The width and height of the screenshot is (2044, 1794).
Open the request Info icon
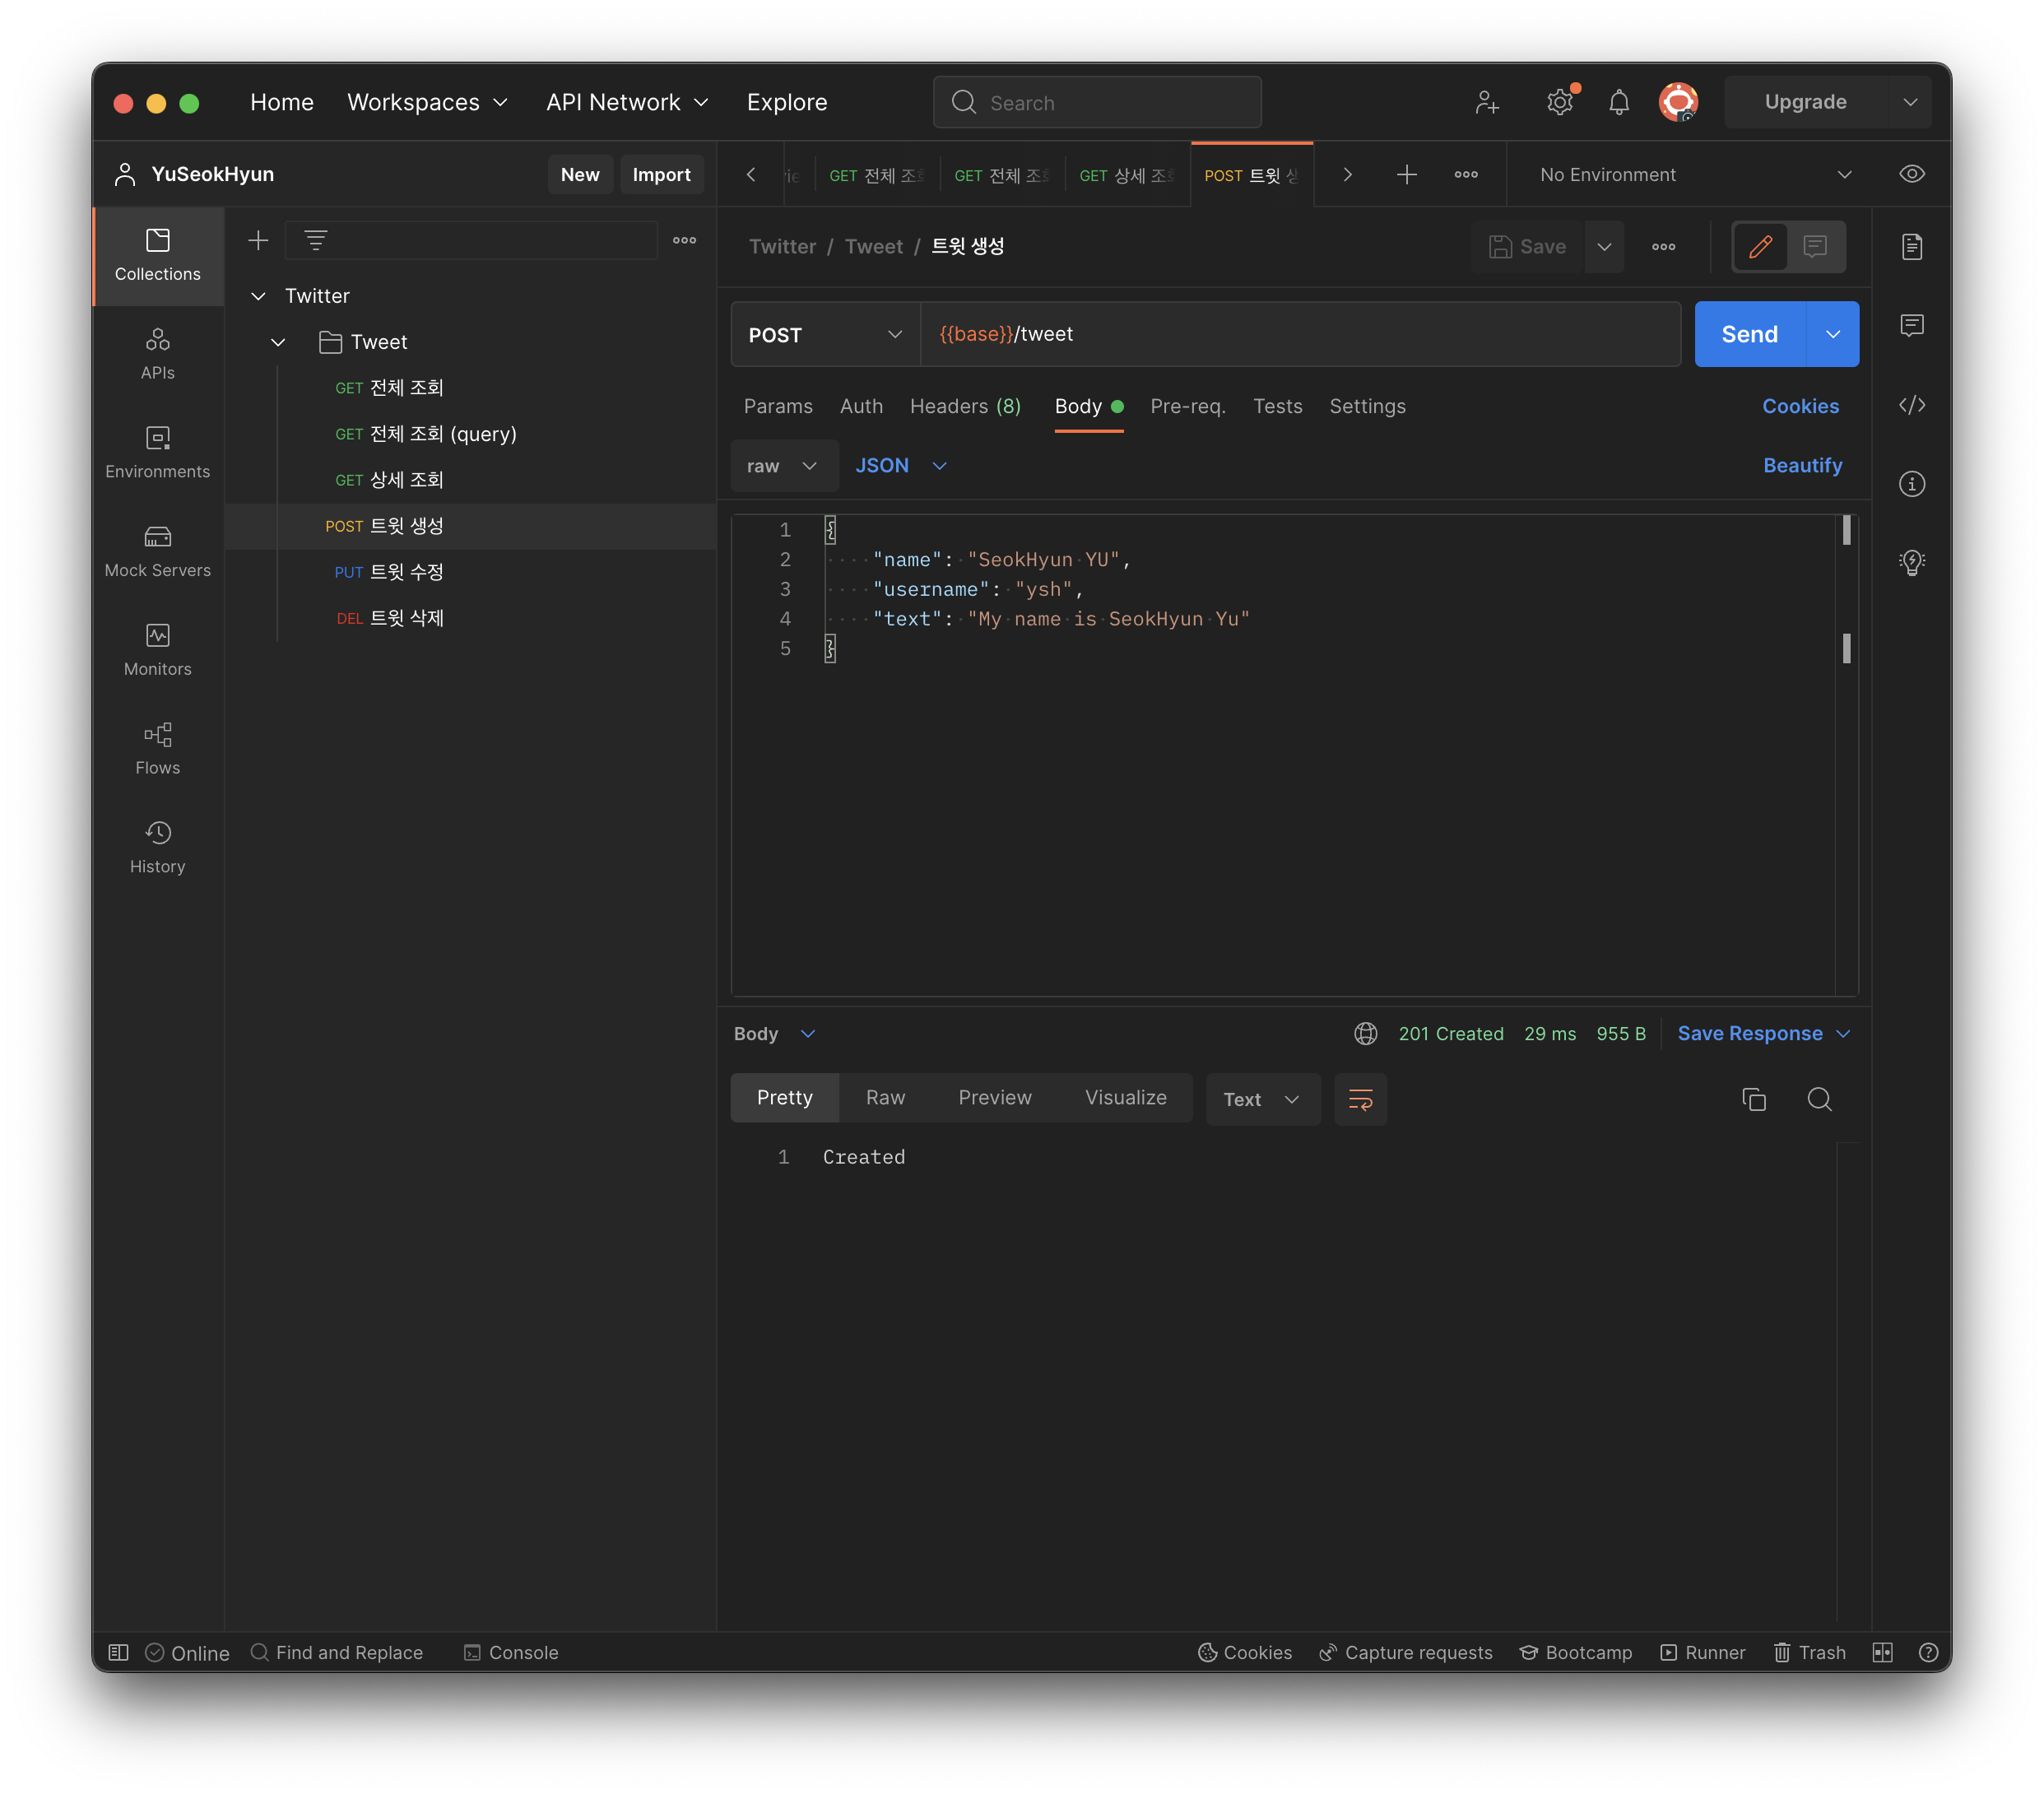tap(1911, 484)
